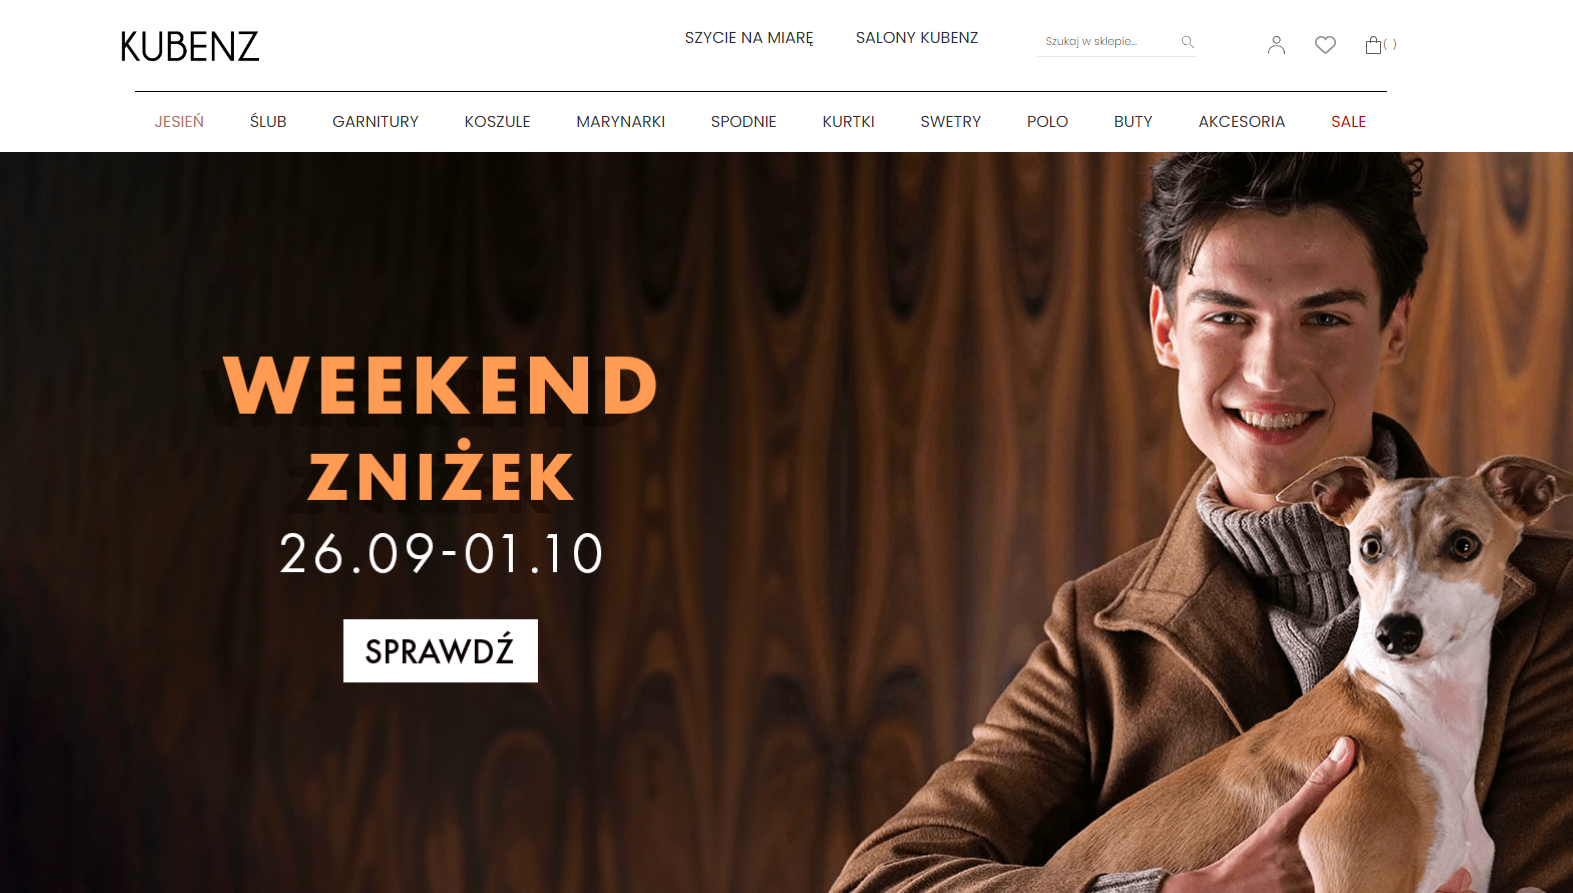1573x893 pixels.
Task: Open the GARNITURY category
Action: (x=375, y=122)
